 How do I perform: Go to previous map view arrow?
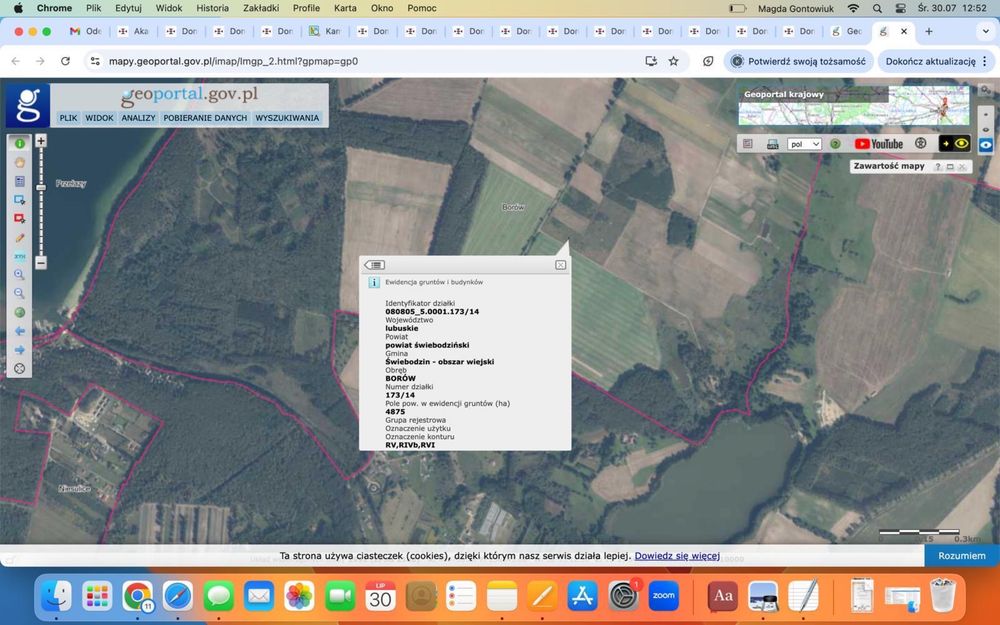click(x=19, y=330)
